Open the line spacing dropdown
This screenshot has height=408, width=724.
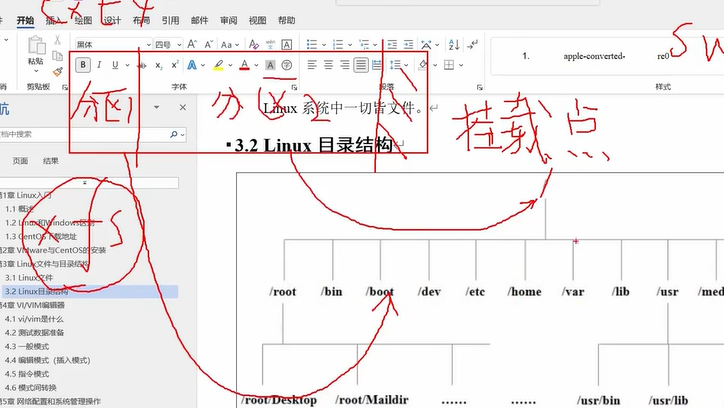point(396,65)
